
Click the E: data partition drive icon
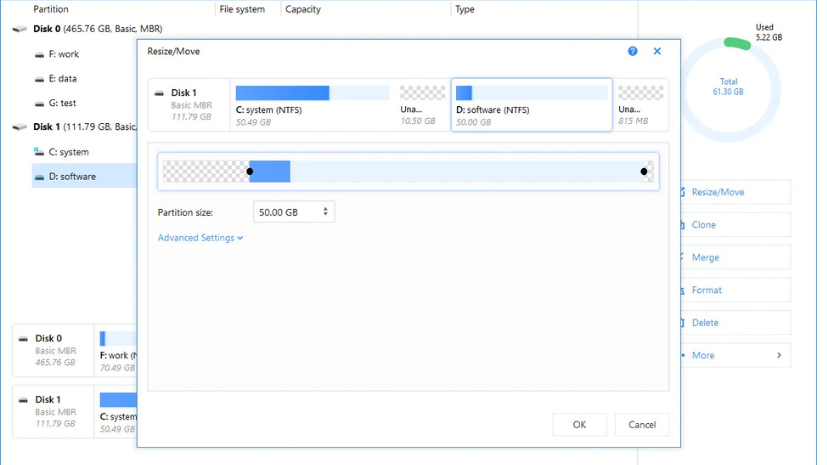pyautogui.click(x=41, y=79)
